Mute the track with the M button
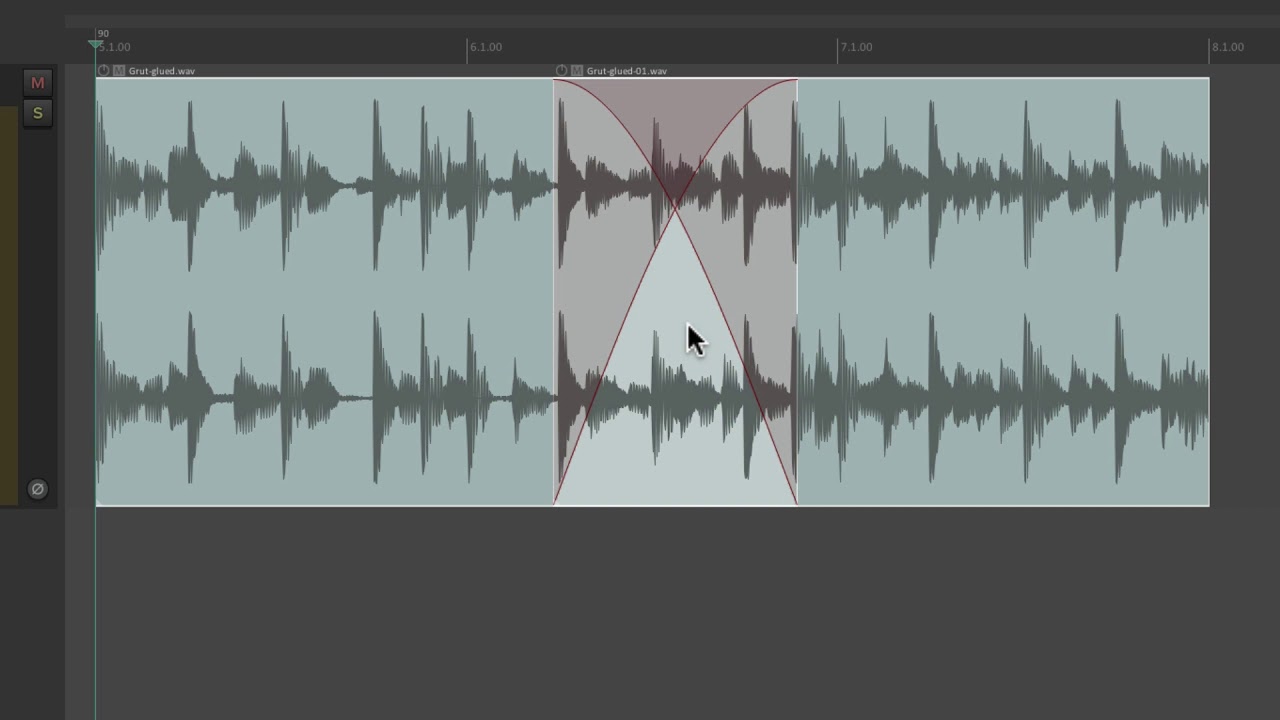Screen dimensions: 1280x720 [x=37, y=83]
